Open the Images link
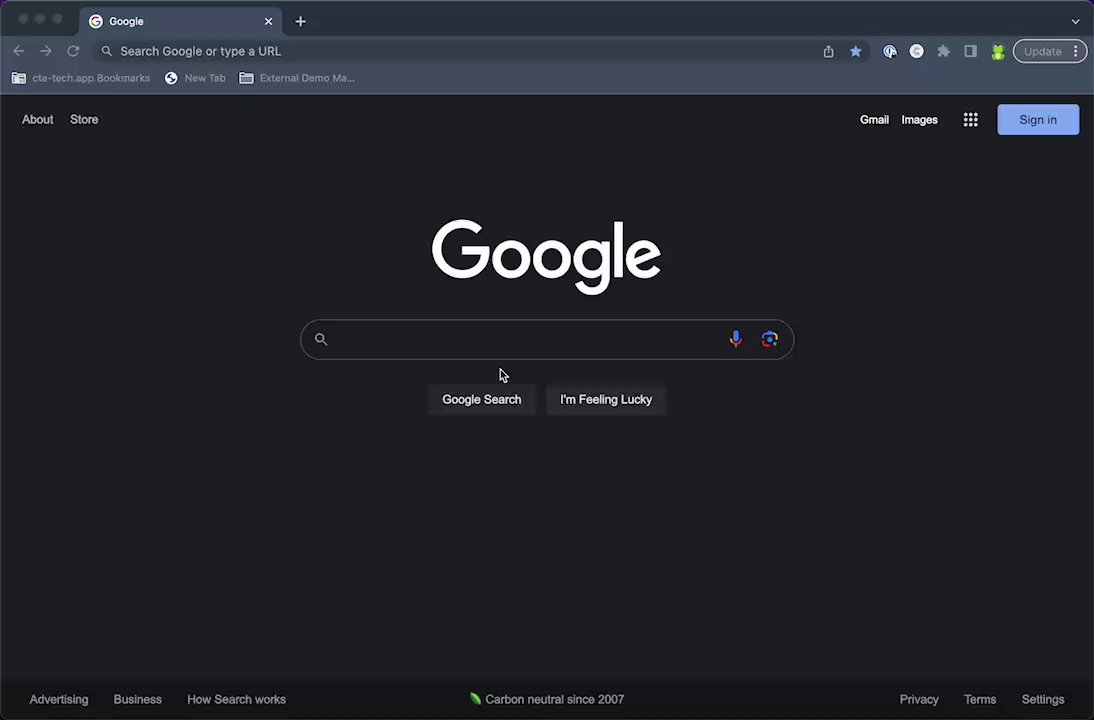 (919, 120)
